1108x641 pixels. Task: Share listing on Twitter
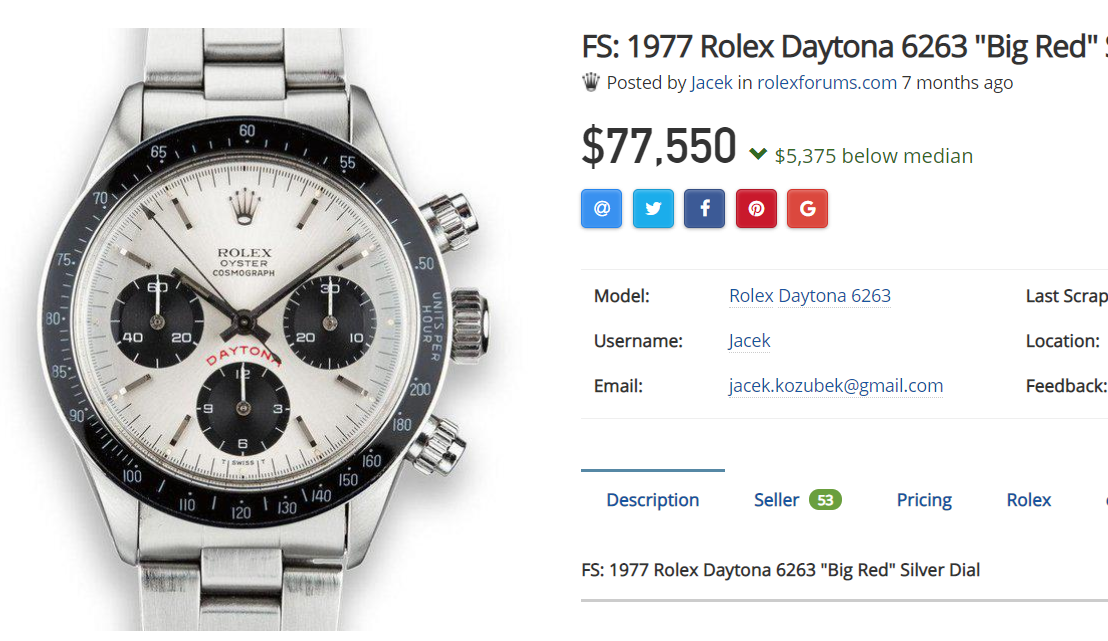click(x=653, y=209)
